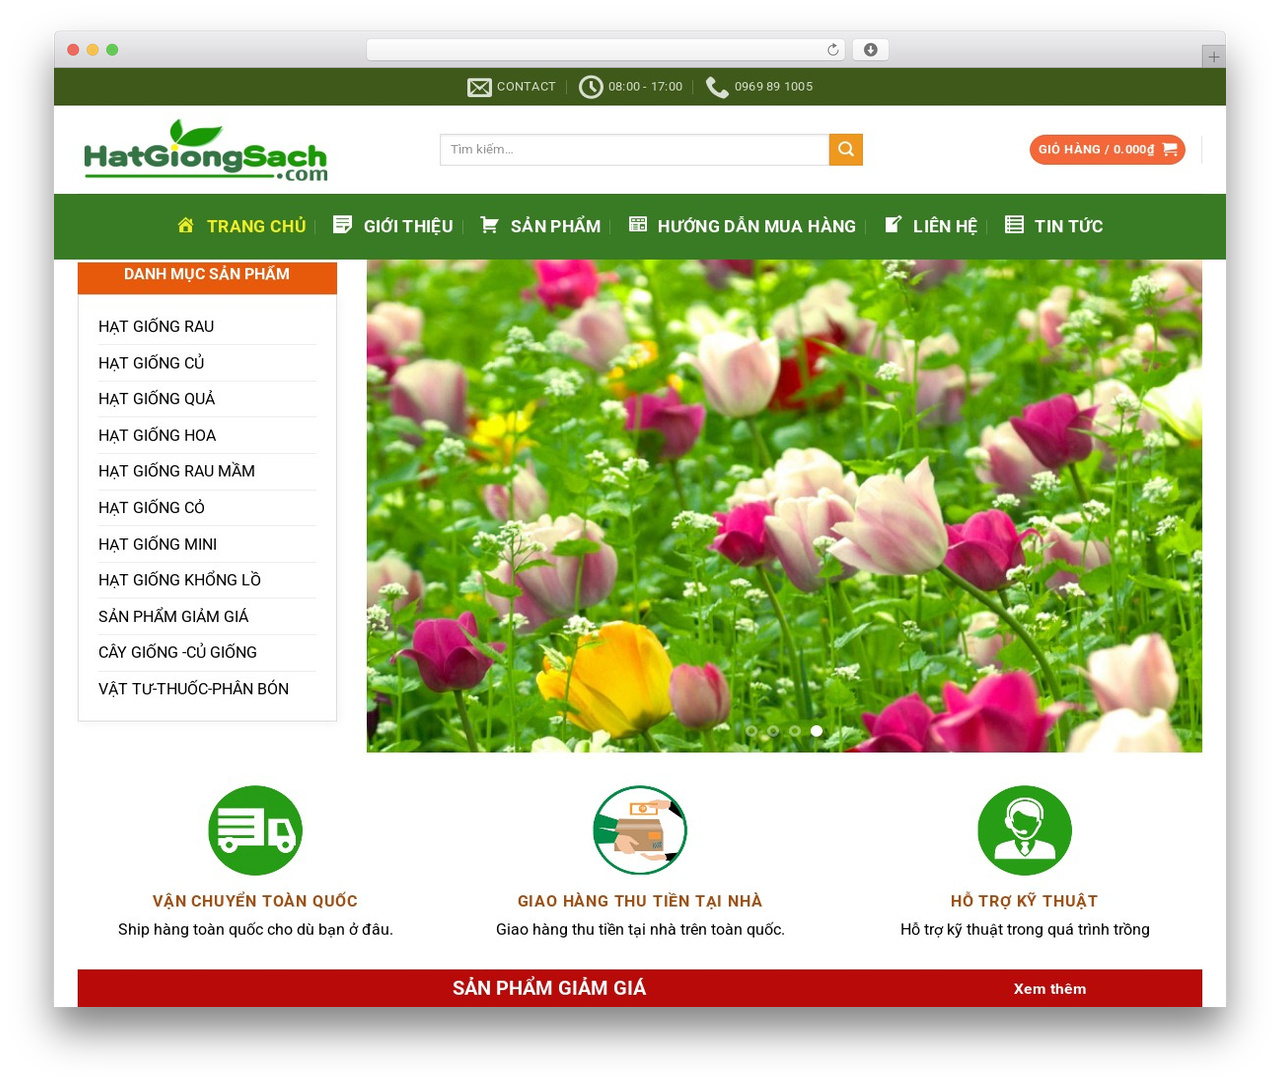Open the Tin tức menu item

point(1054,226)
